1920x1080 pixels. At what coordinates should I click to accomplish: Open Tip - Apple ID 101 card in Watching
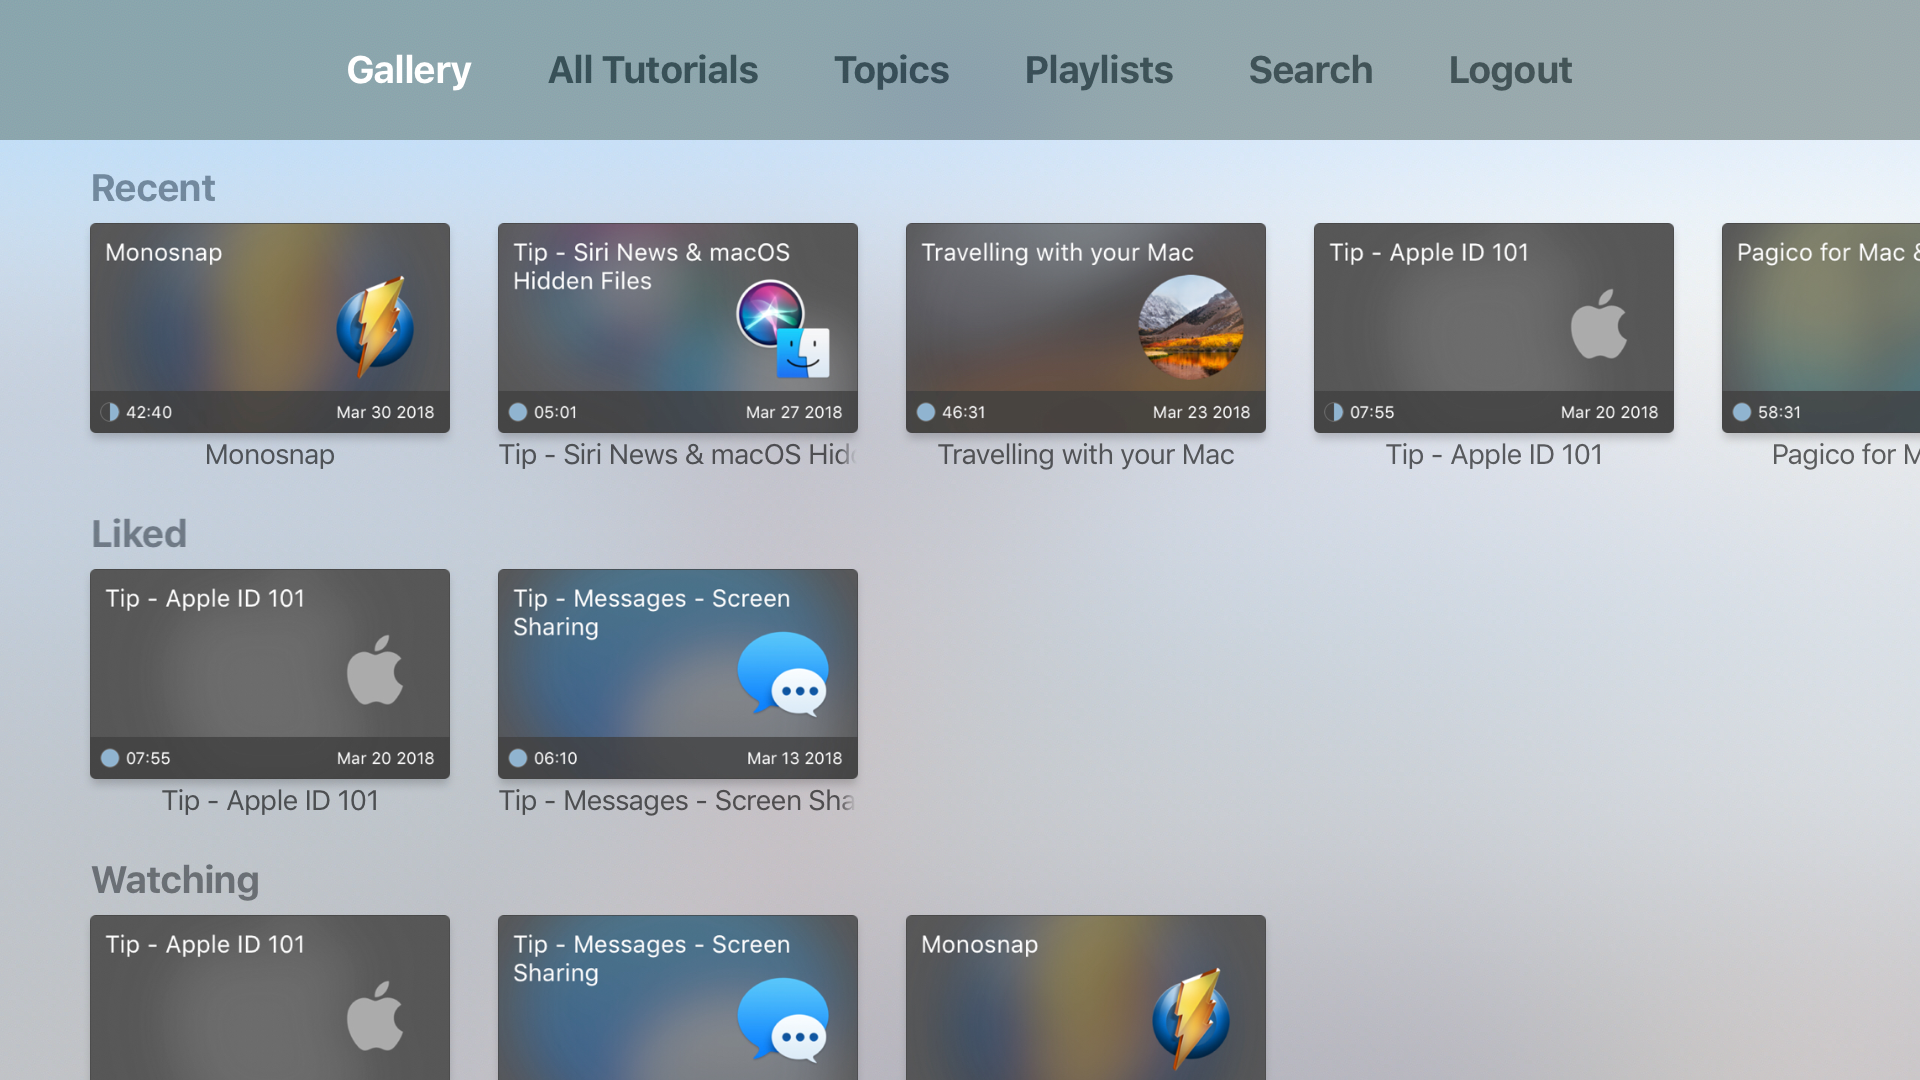coord(270,997)
